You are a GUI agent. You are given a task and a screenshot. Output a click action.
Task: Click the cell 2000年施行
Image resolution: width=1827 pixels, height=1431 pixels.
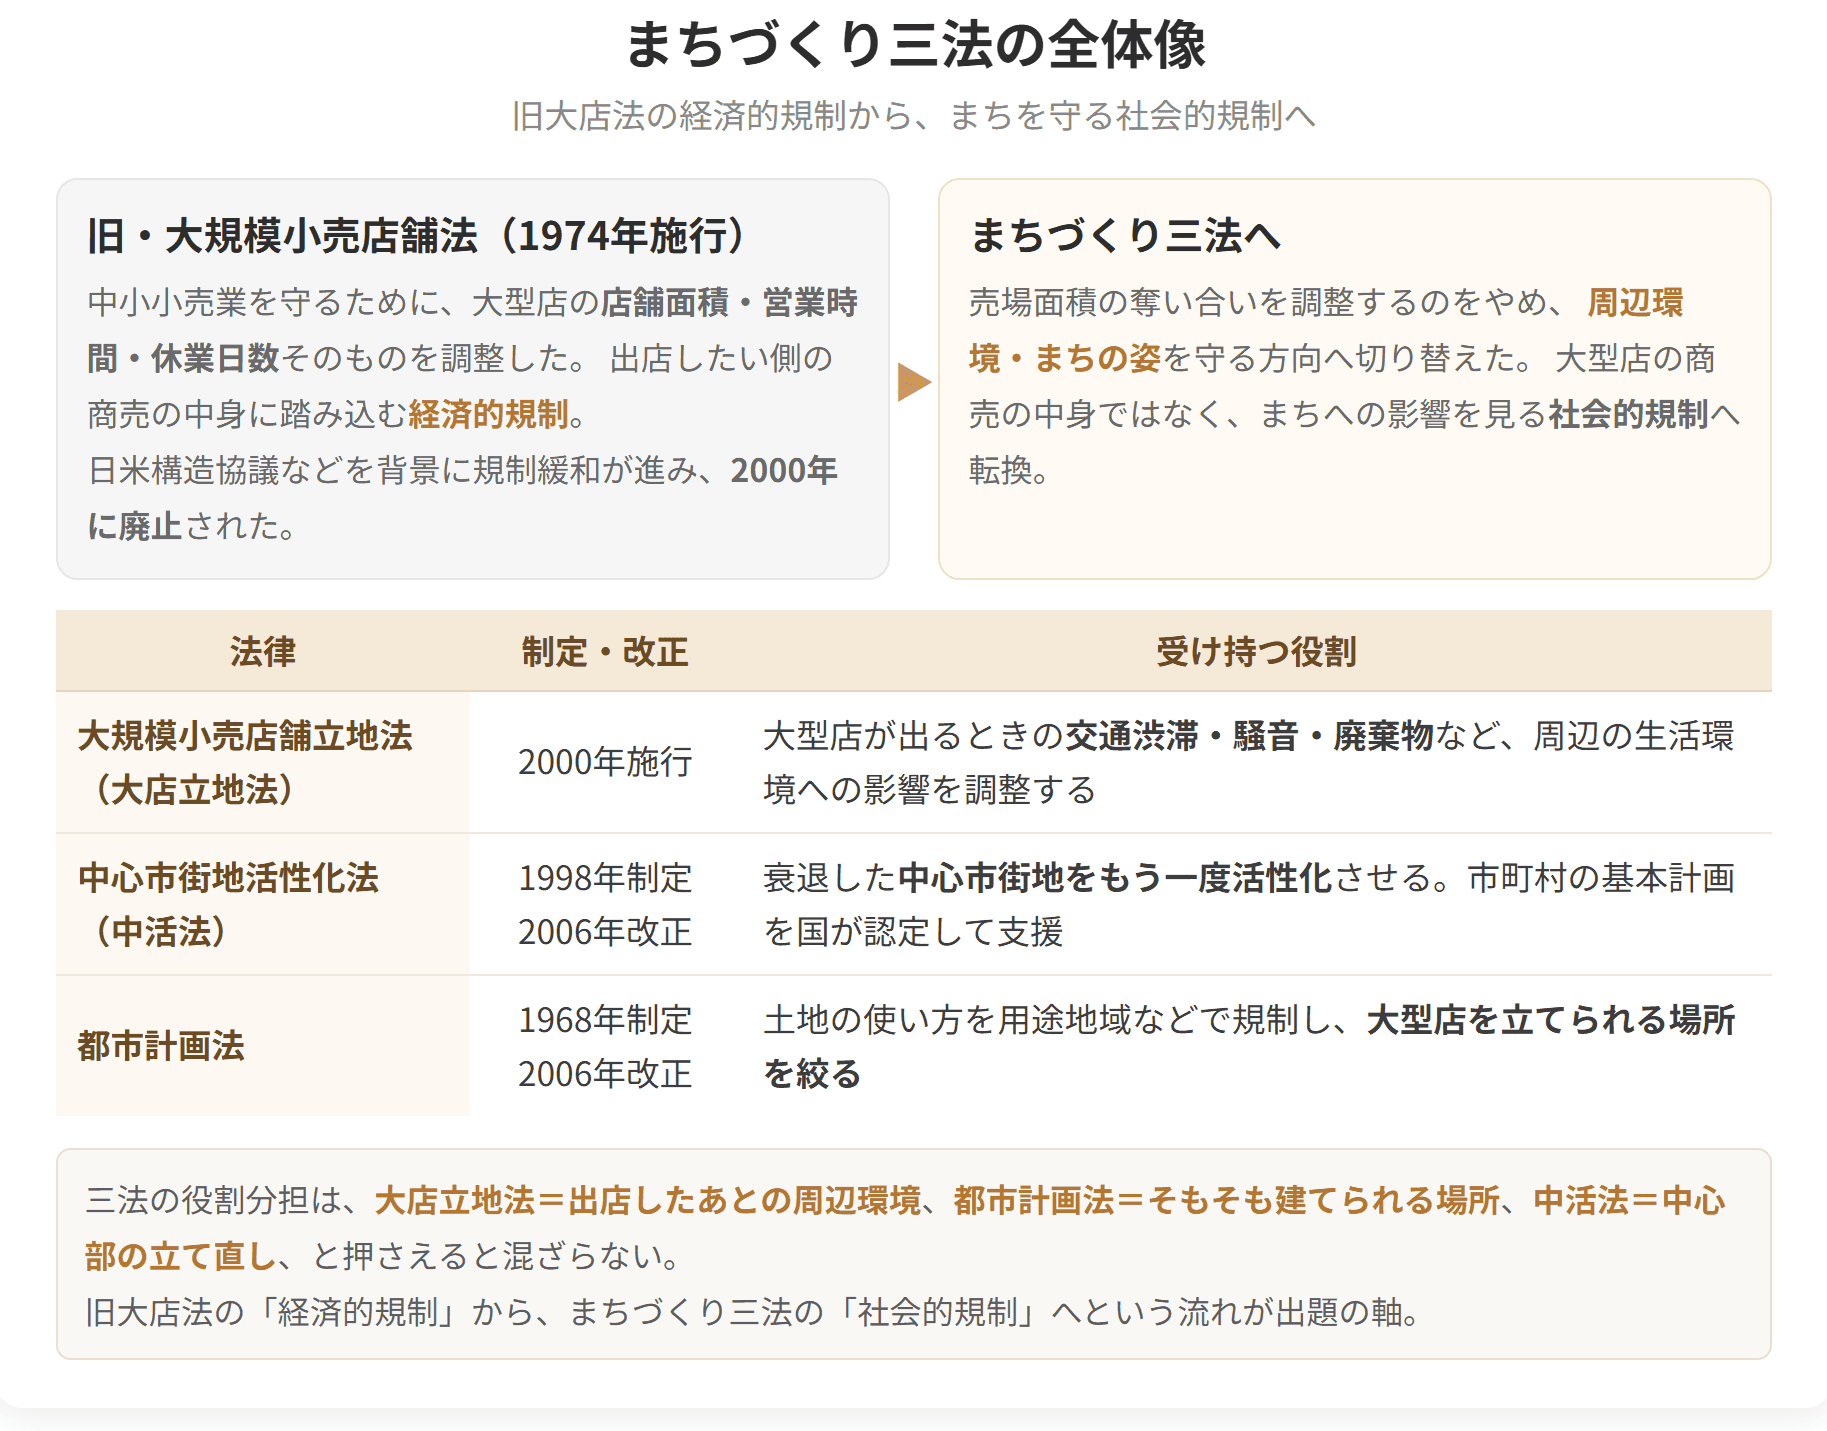coord(605,763)
